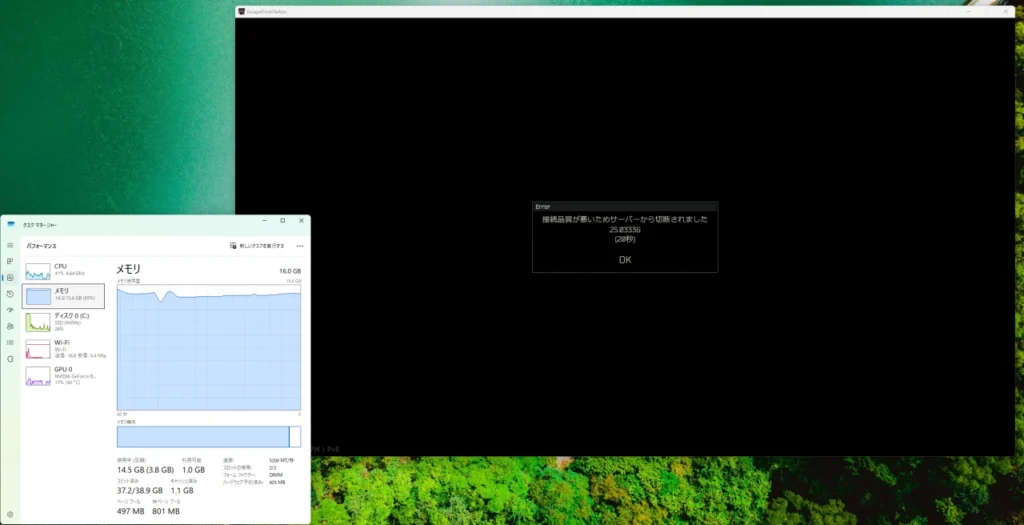Select the ディスク 0 (C:) entry

click(x=63, y=321)
